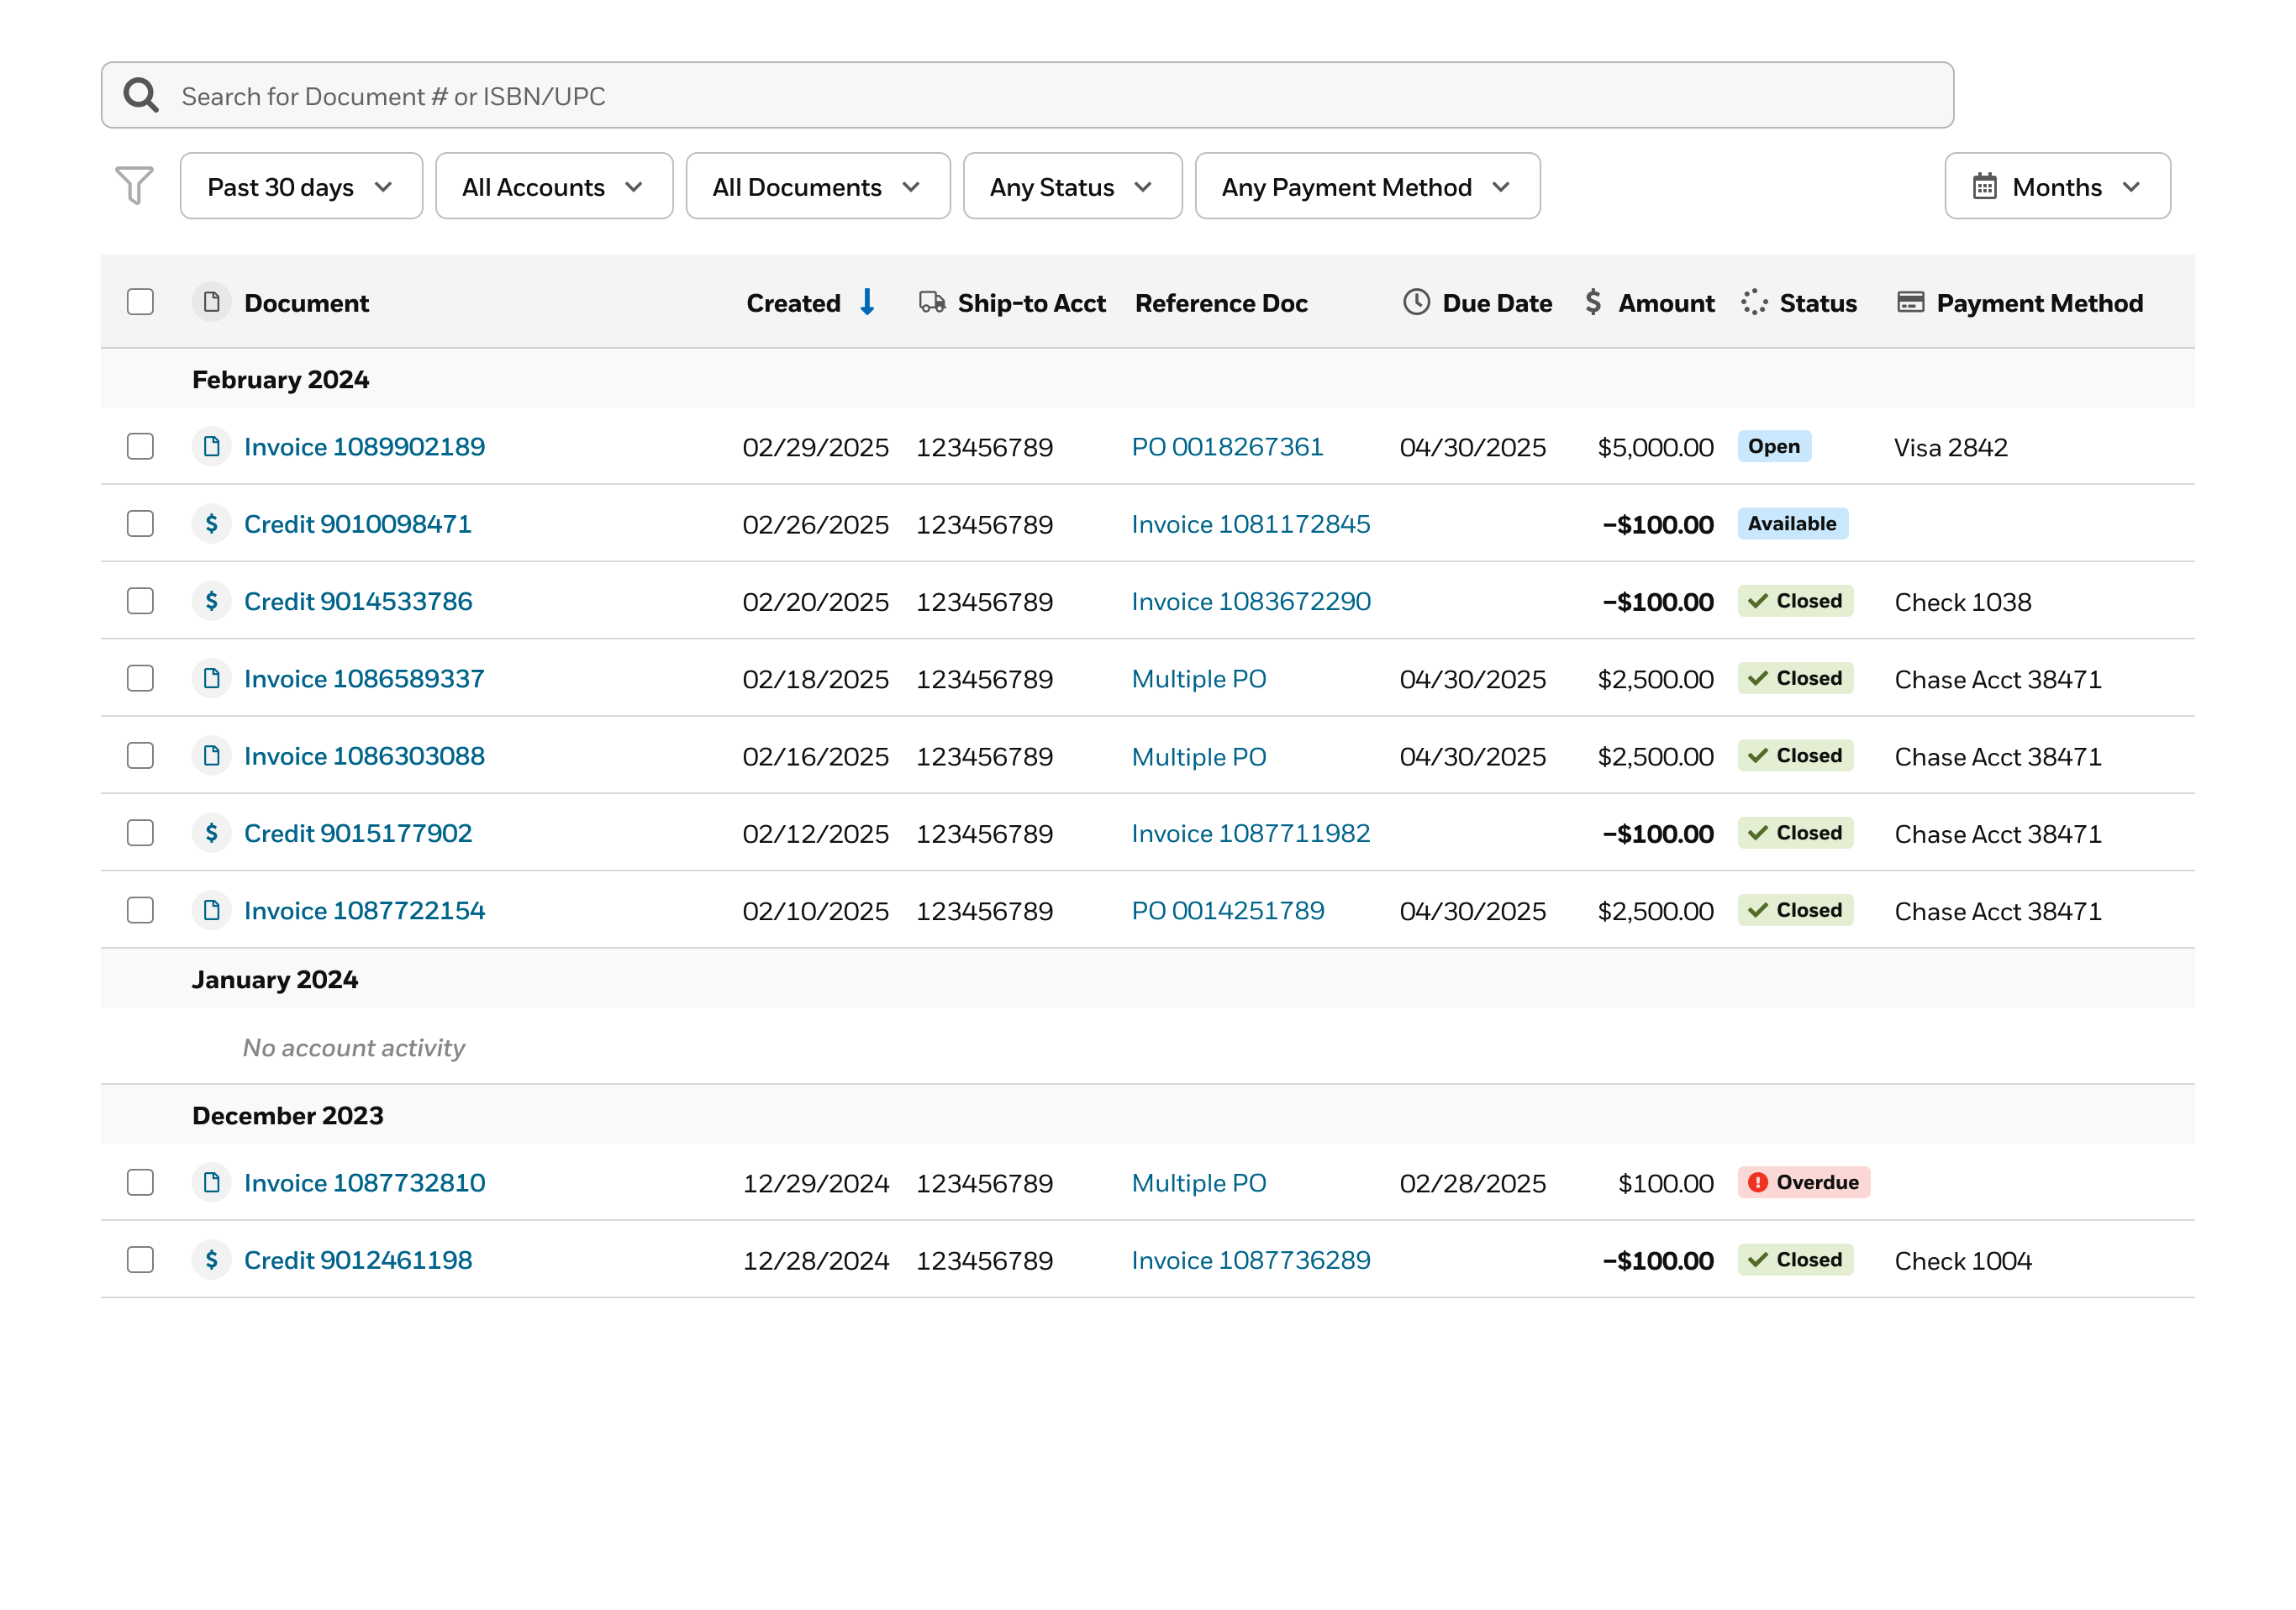Click the Check 1038 payment method
This screenshot has width=2296, height=1610.
click(x=1962, y=602)
